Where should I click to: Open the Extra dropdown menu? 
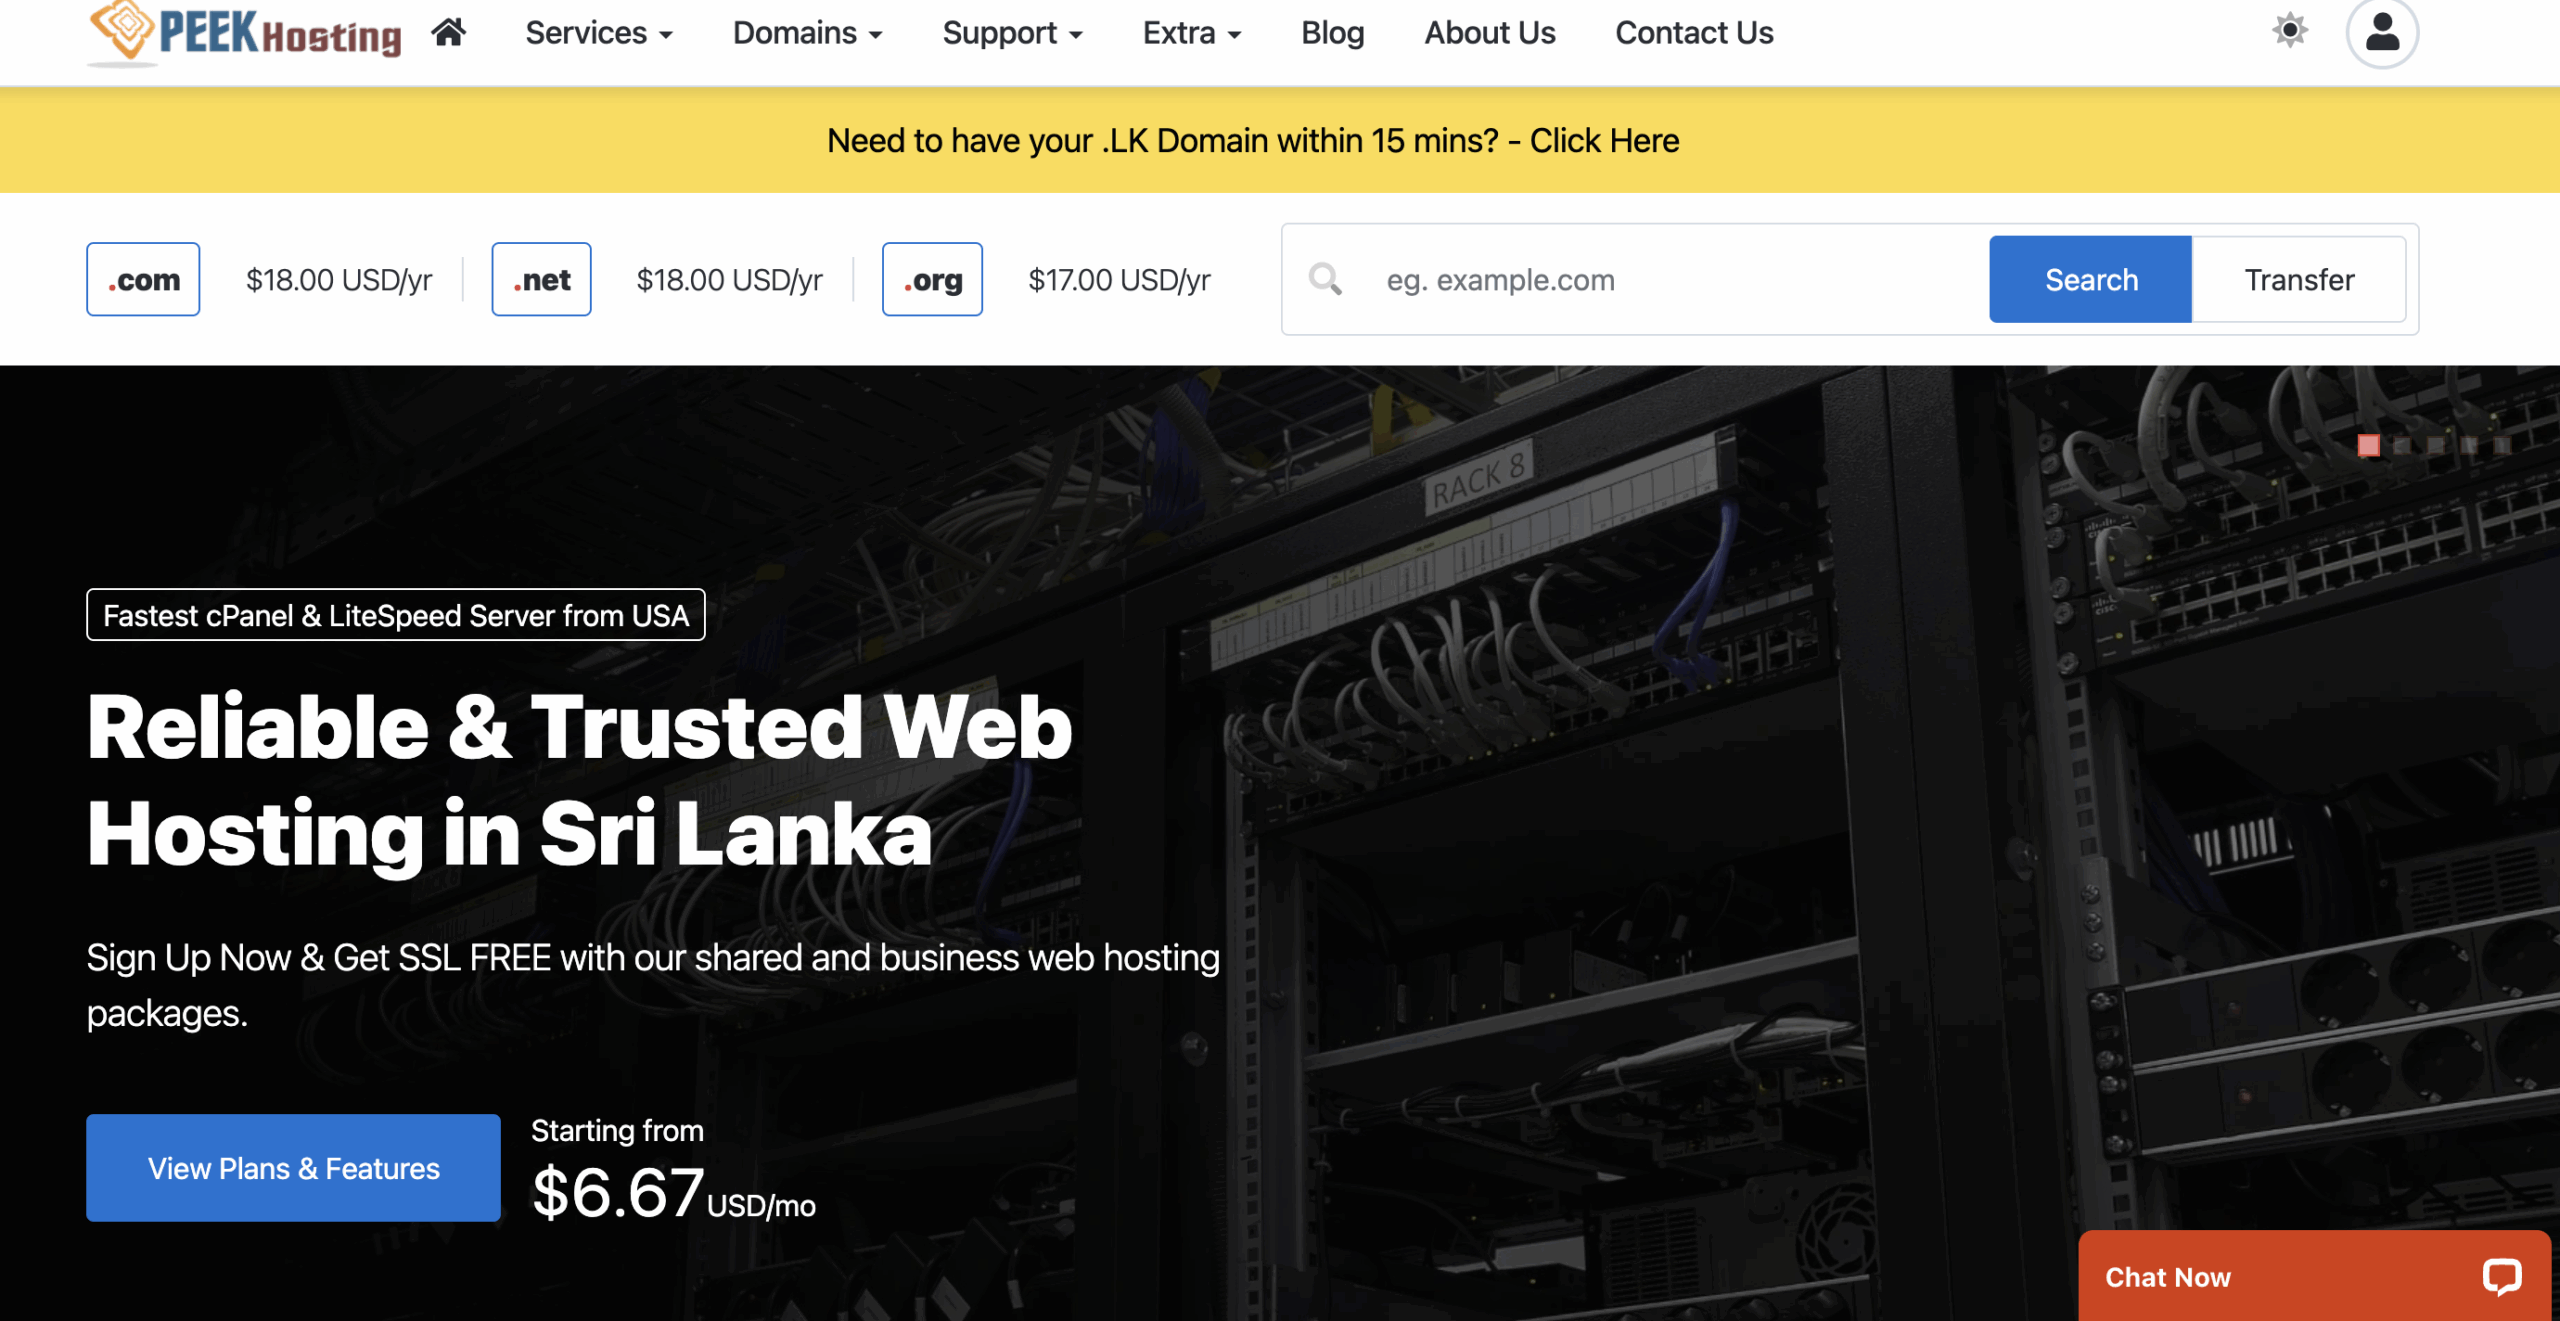tap(1191, 33)
